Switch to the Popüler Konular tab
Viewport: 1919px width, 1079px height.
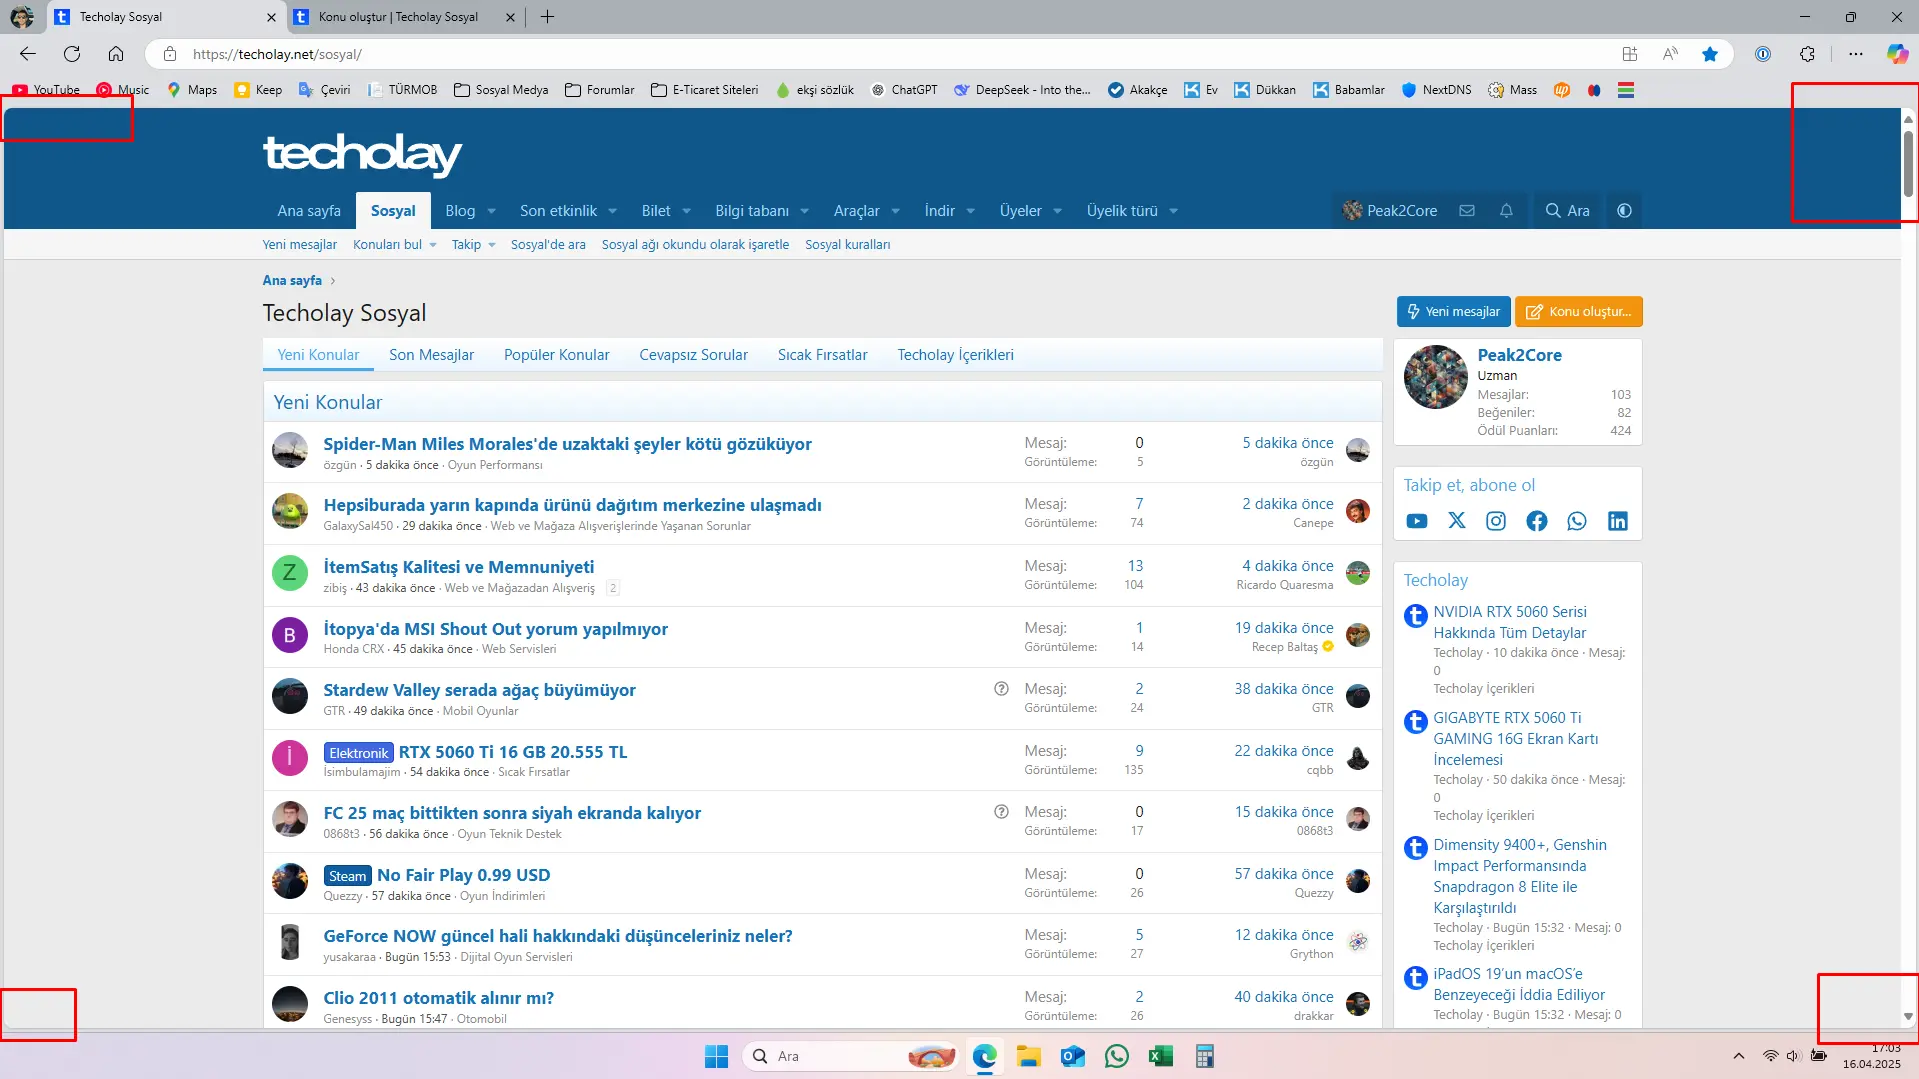(556, 355)
